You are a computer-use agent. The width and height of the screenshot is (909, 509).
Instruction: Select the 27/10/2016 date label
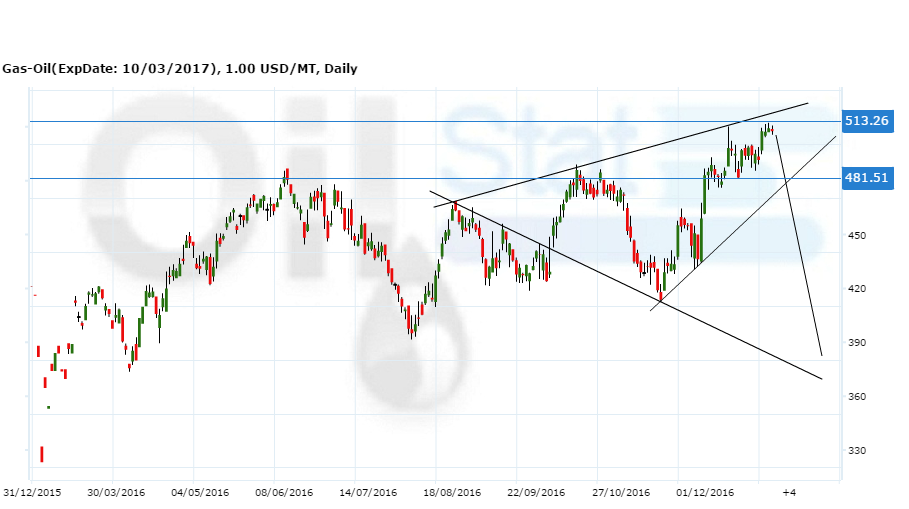pos(620,493)
